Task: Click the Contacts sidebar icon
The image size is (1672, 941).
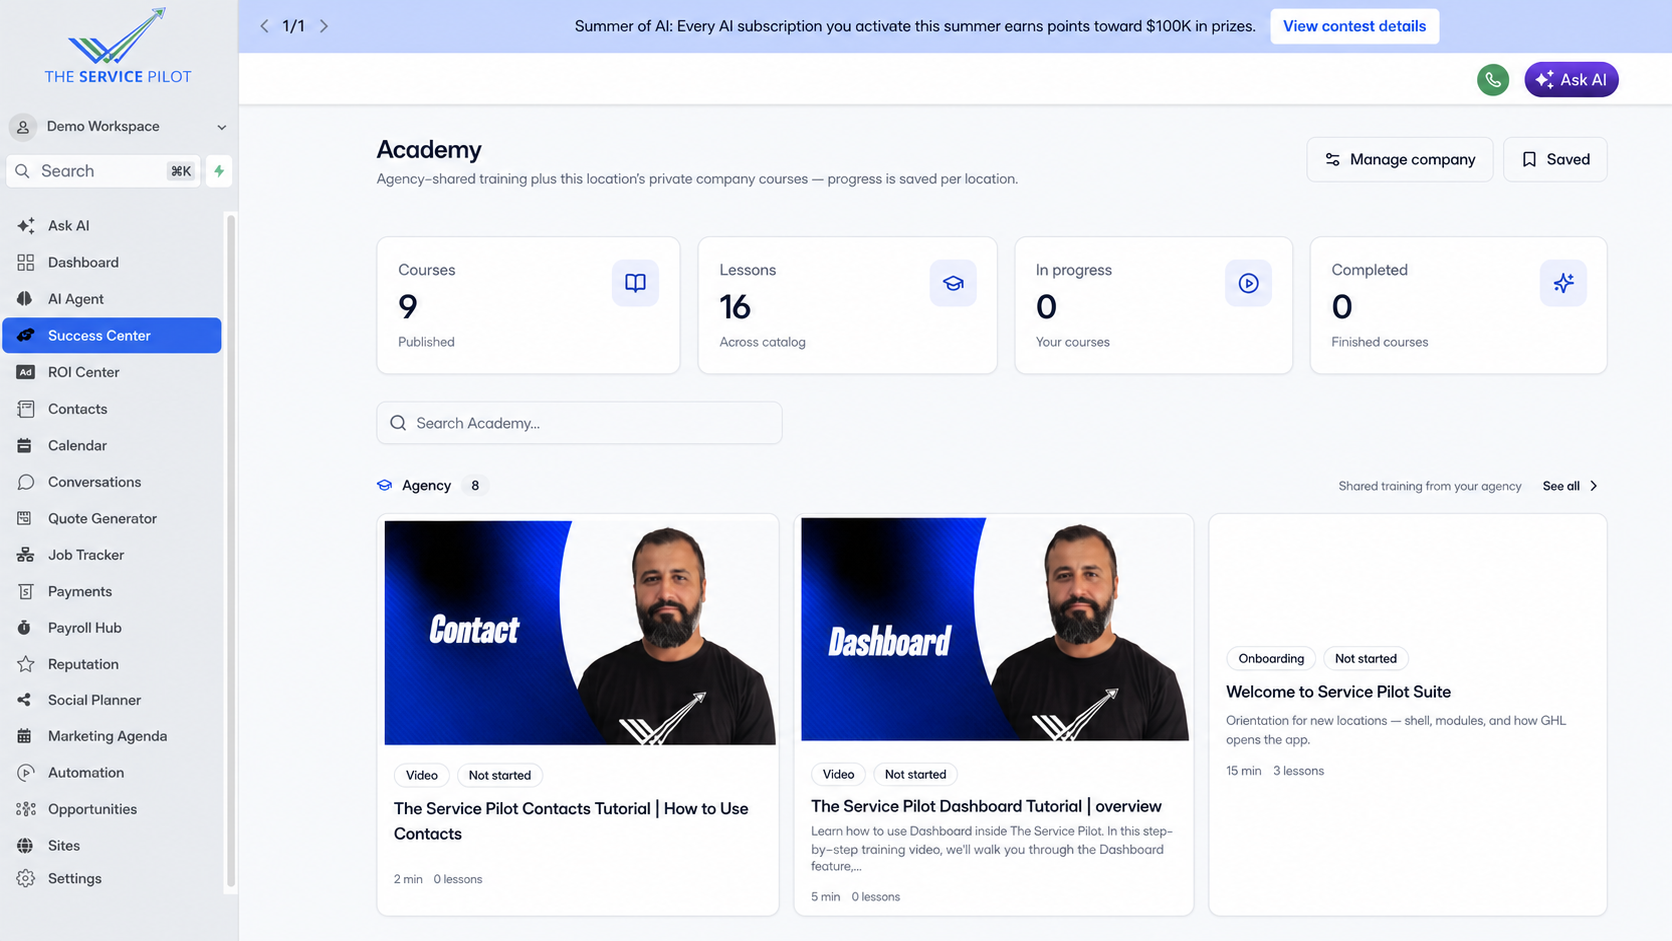Action: (x=26, y=409)
